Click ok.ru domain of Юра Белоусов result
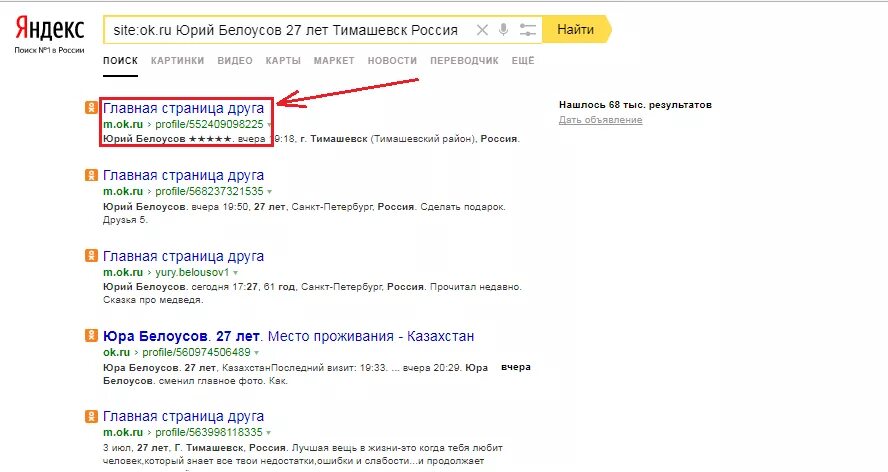This screenshot has width=888, height=472. [x=117, y=352]
